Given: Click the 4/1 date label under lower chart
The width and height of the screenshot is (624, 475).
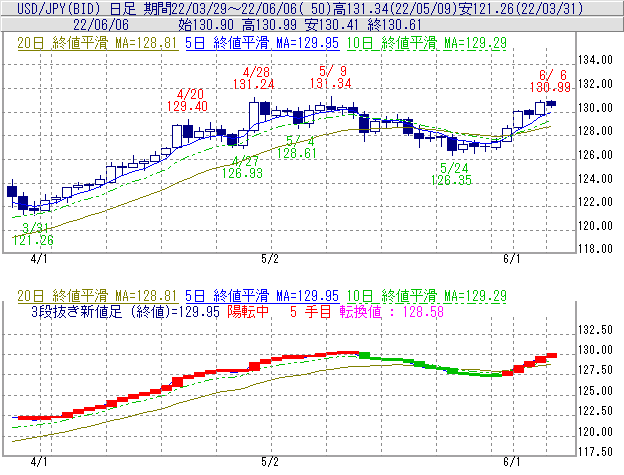Looking at the screenshot, I should [39, 461].
